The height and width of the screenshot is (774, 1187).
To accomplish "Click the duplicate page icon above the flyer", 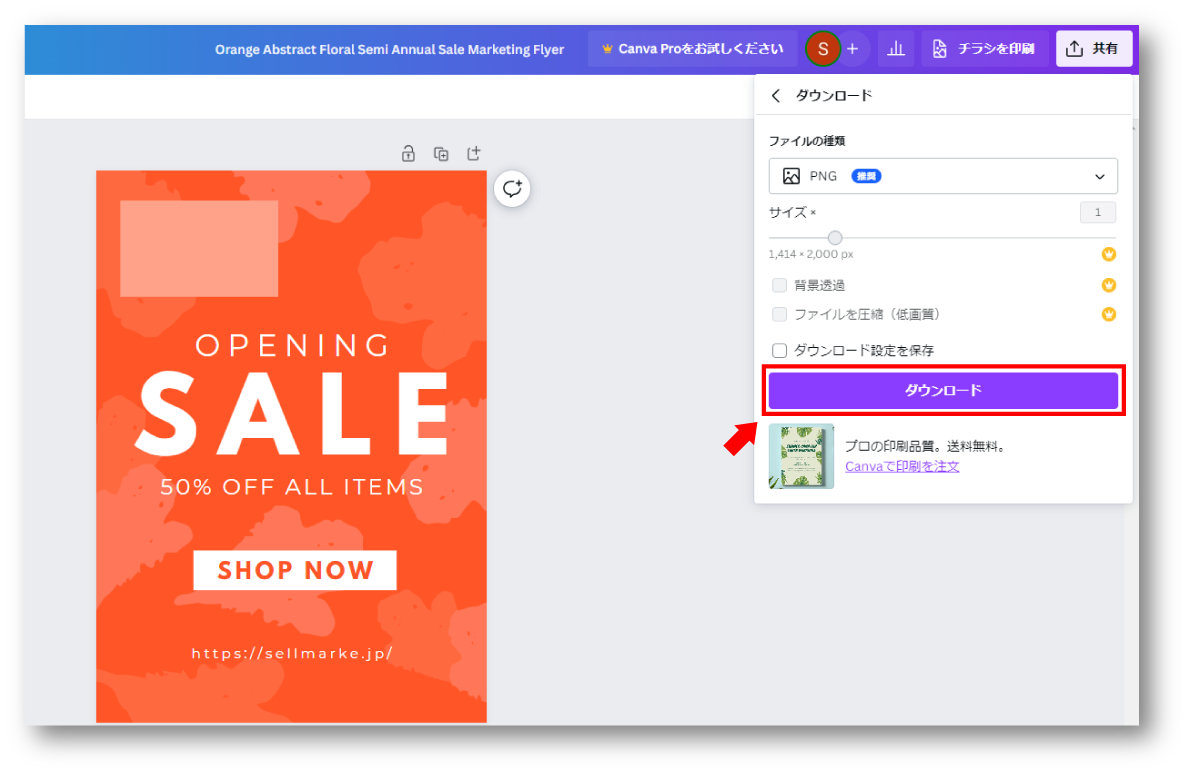I will [441, 154].
